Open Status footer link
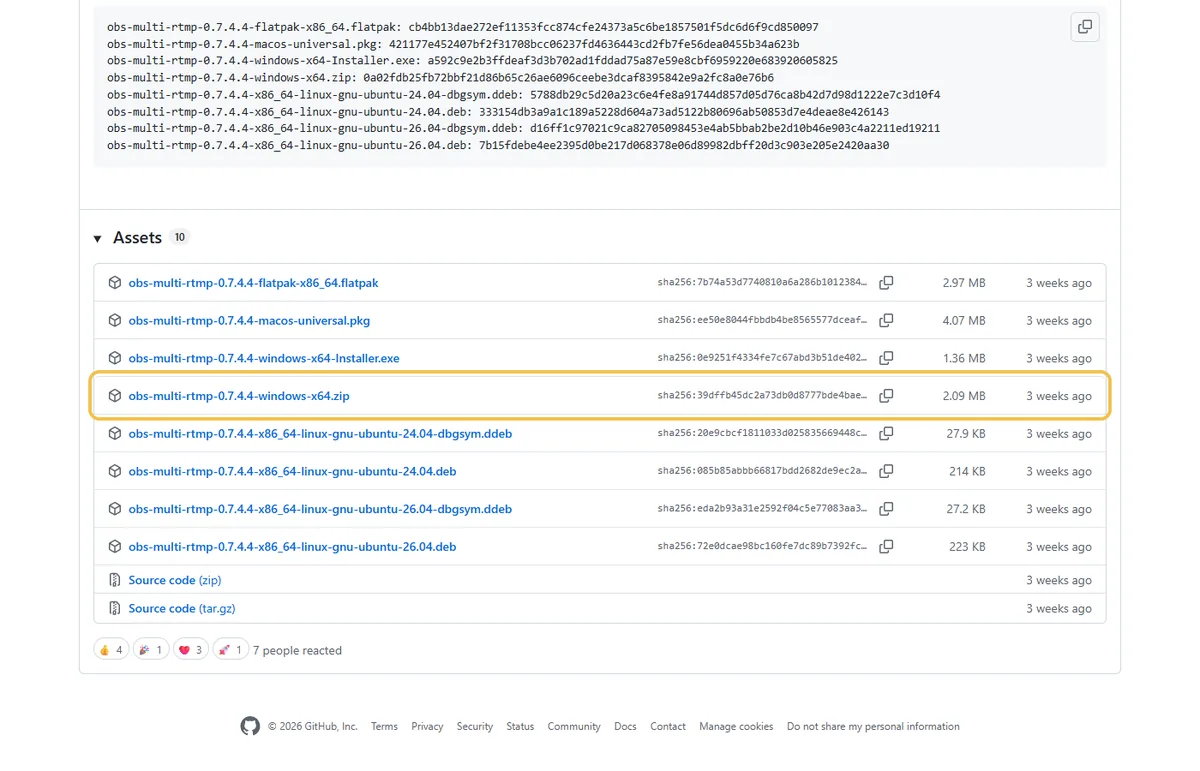 click(520, 727)
